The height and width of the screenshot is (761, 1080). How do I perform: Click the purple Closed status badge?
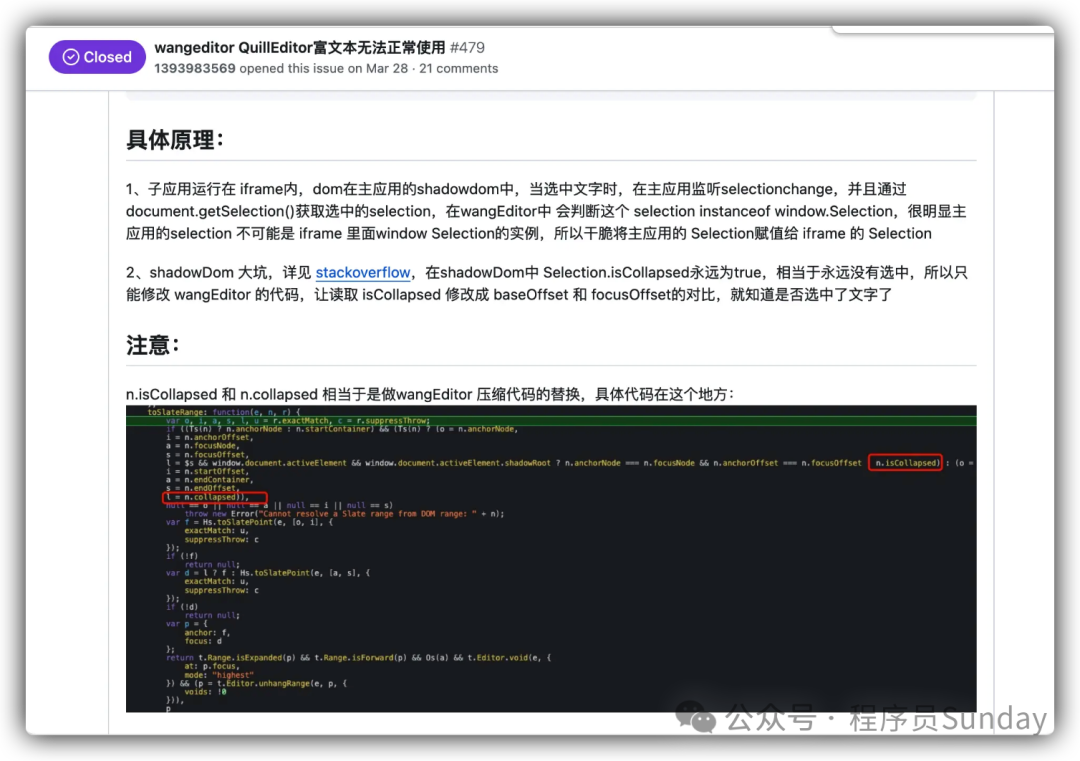97,57
